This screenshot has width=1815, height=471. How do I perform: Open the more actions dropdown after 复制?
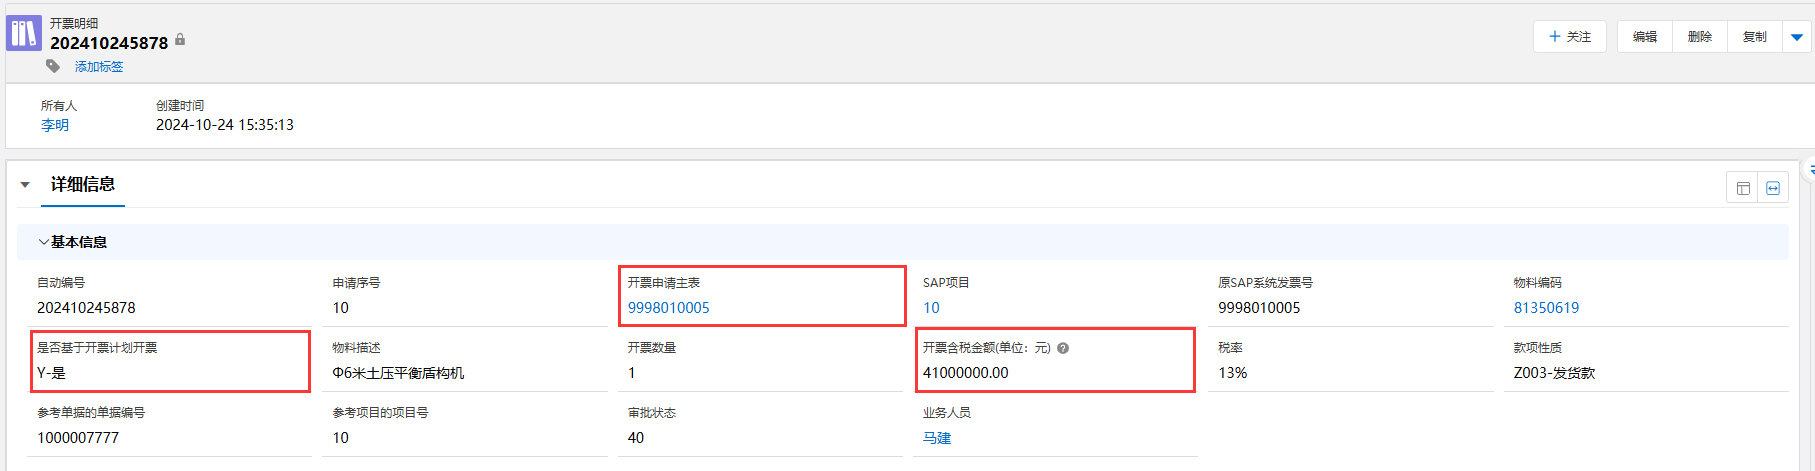1797,37
